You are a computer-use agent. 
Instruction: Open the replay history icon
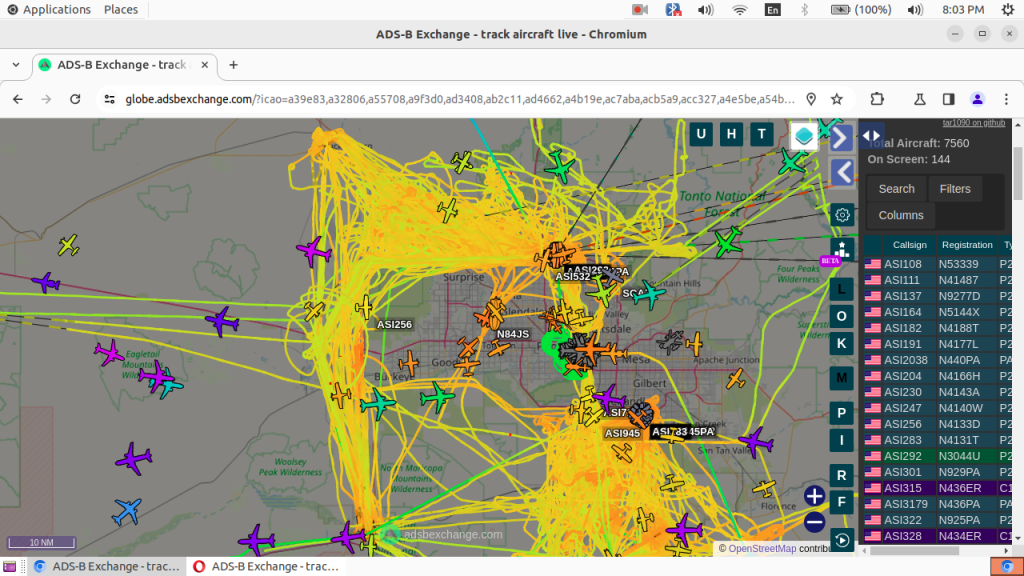click(x=842, y=540)
